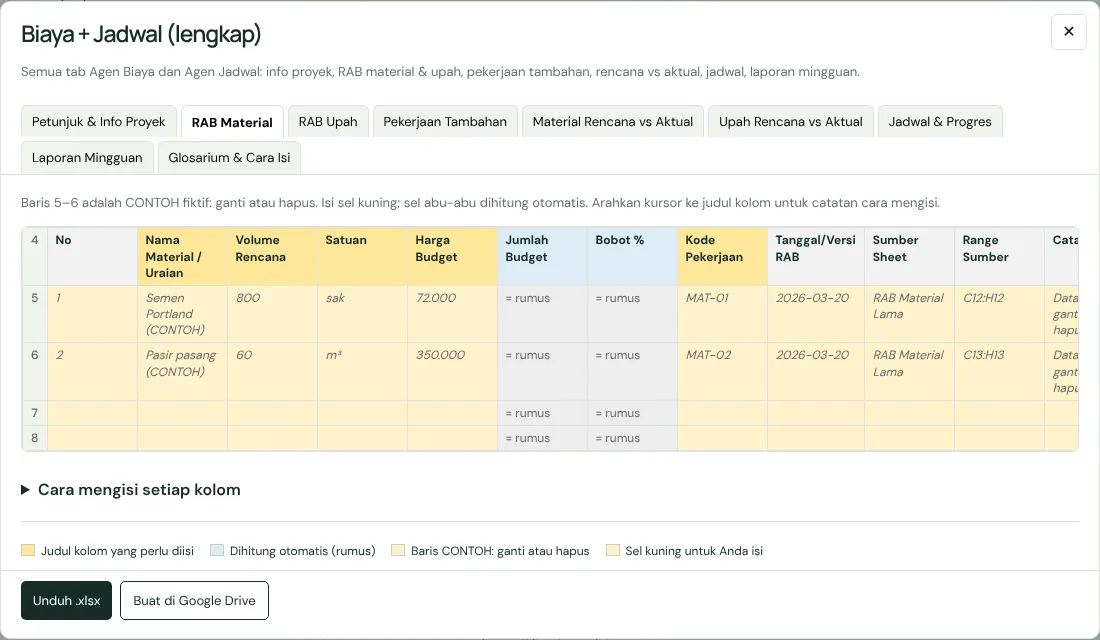
Task: Click row 6 date cell 2026-03-20
Action: coord(816,371)
